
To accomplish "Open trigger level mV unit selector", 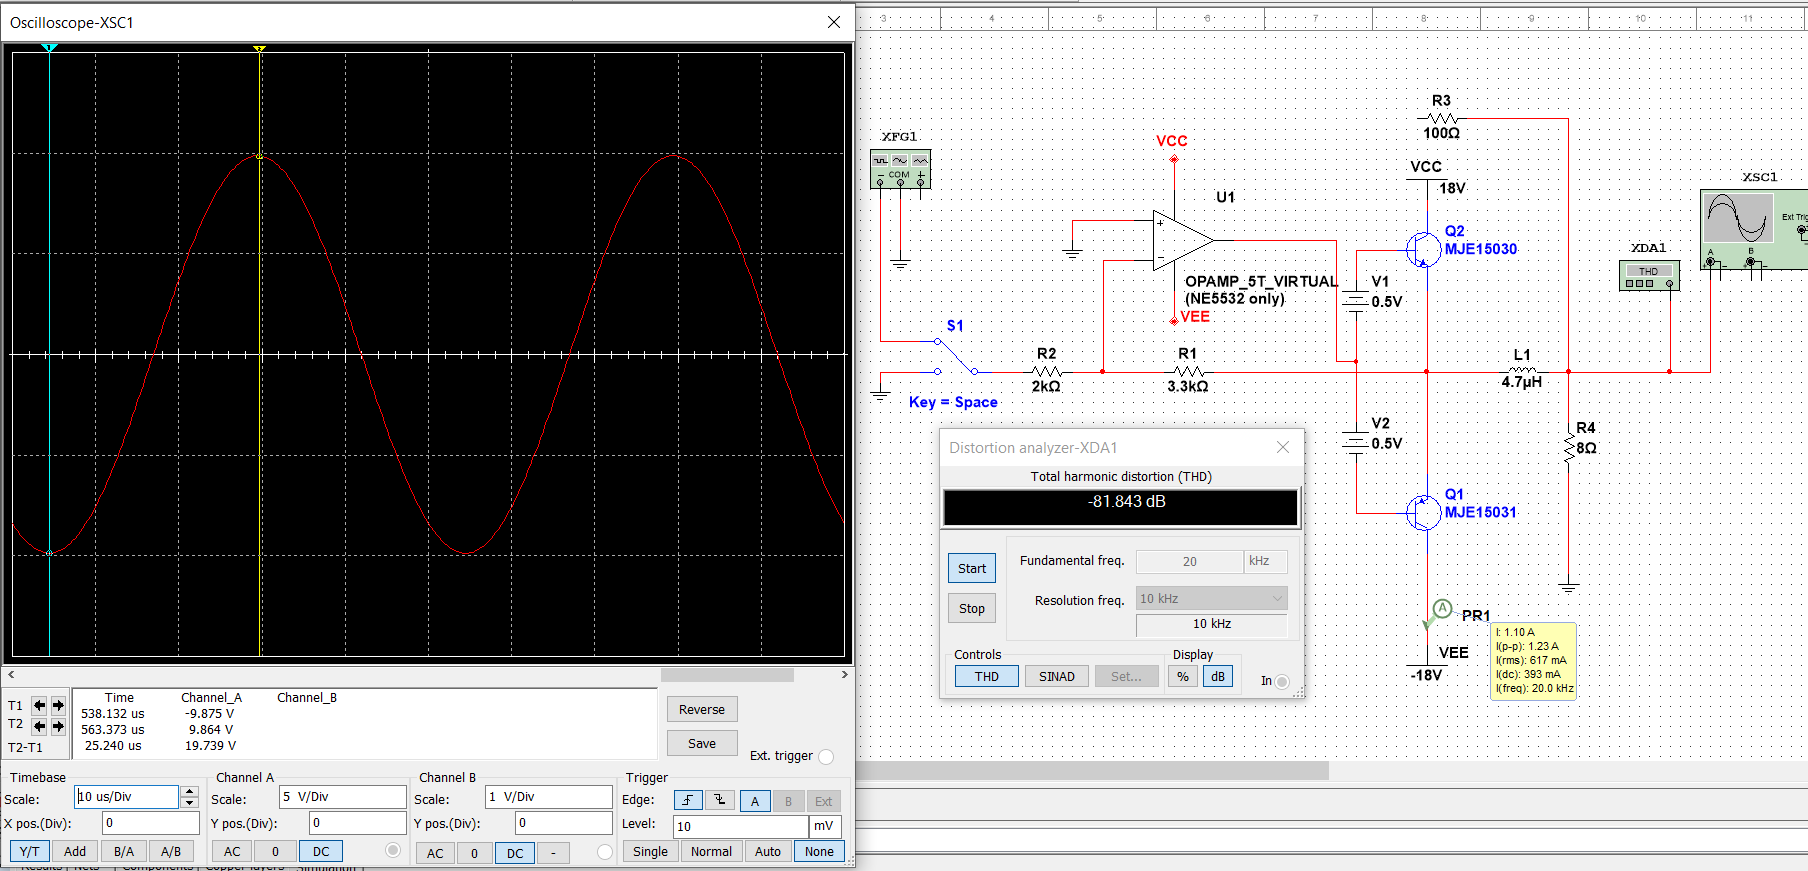I will tap(825, 826).
